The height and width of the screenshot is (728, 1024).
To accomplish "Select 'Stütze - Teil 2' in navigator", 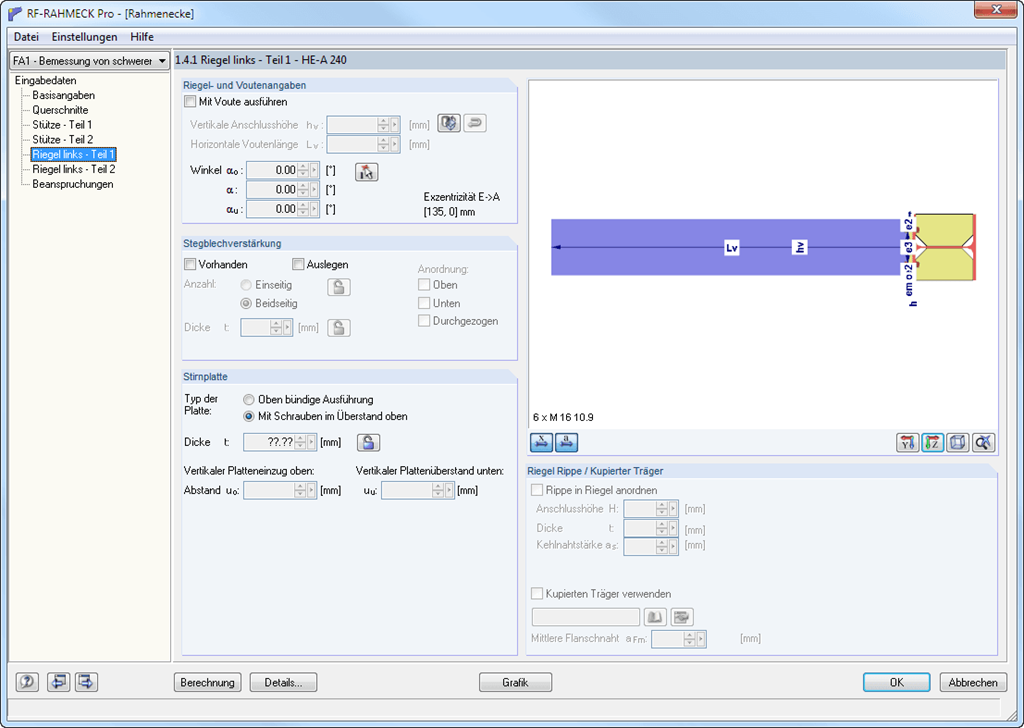I will 63,139.
